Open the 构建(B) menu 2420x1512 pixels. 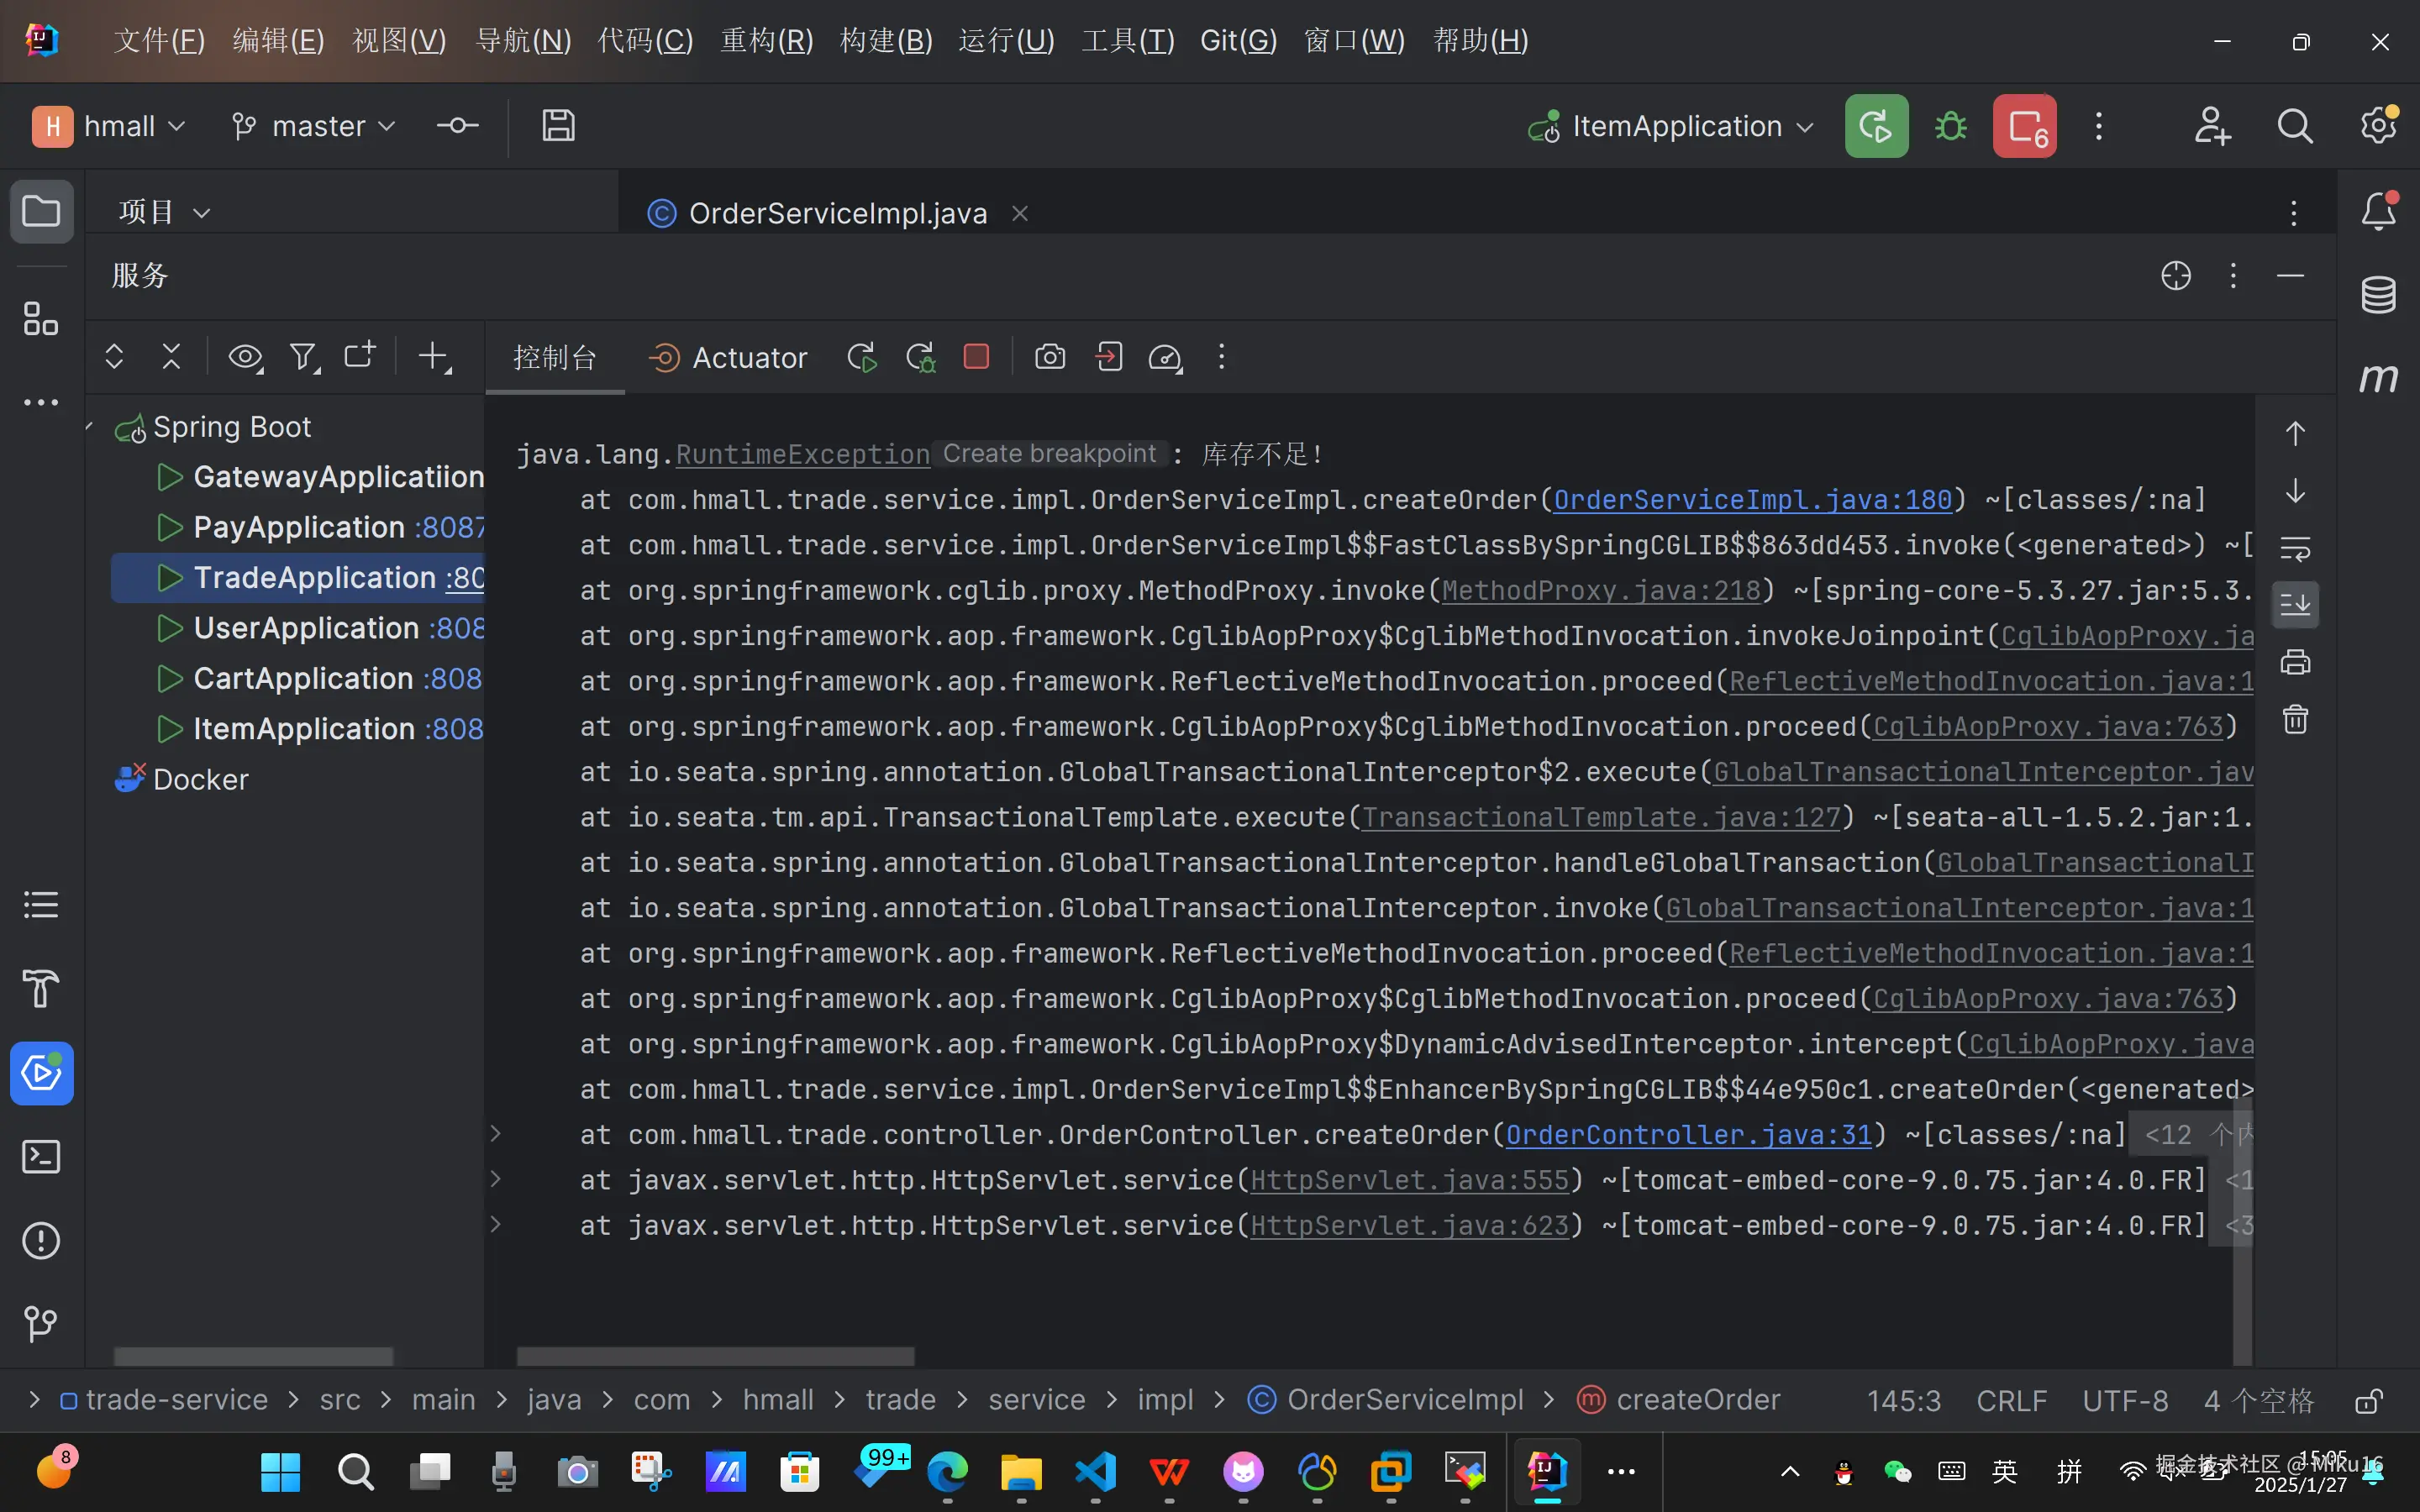point(886,41)
